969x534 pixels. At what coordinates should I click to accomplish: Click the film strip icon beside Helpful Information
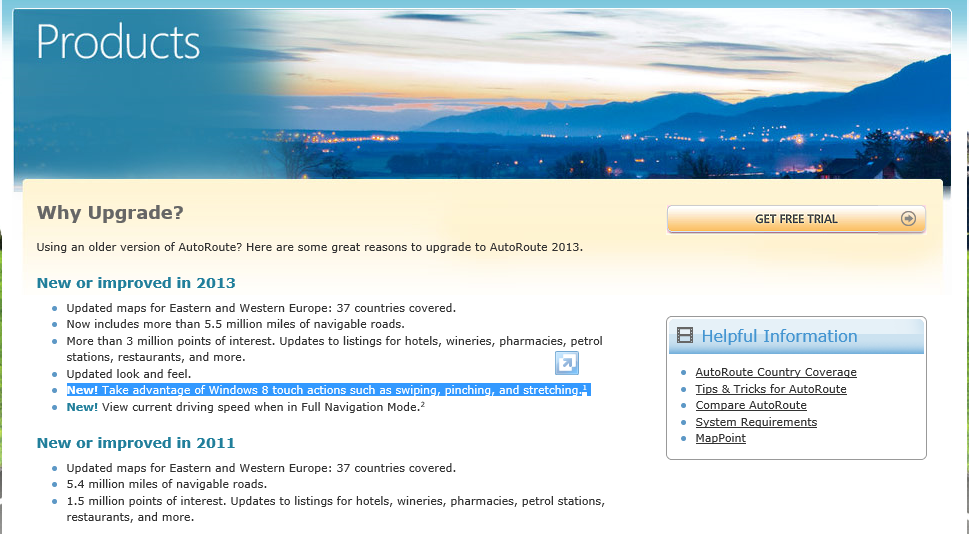[x=685, y=336]
